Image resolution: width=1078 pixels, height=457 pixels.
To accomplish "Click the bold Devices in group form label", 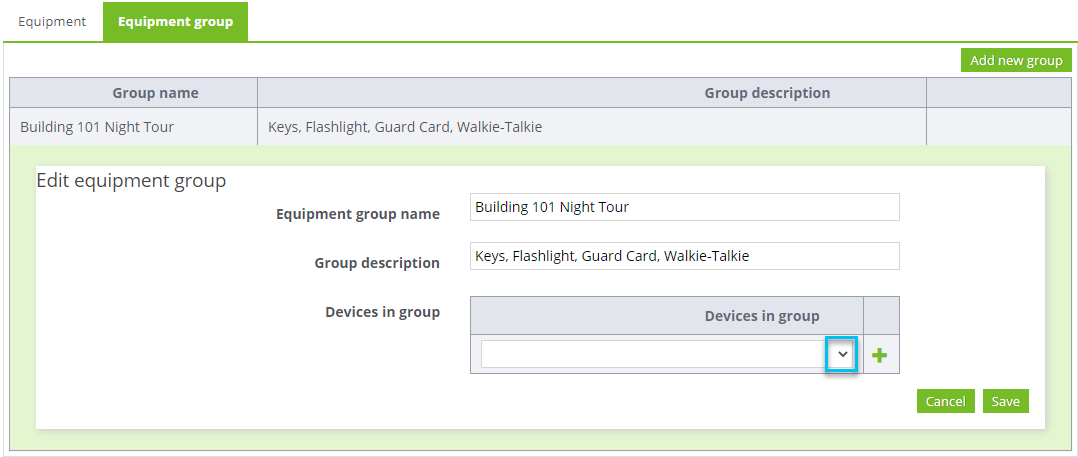I will click(x=382, y=312).
